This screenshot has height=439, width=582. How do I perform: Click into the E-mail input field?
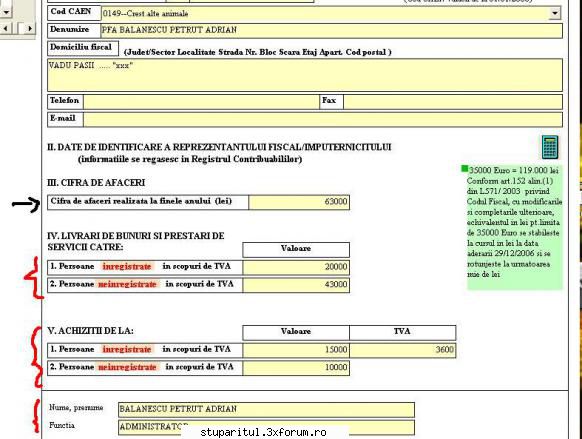[x=323, y=119]
